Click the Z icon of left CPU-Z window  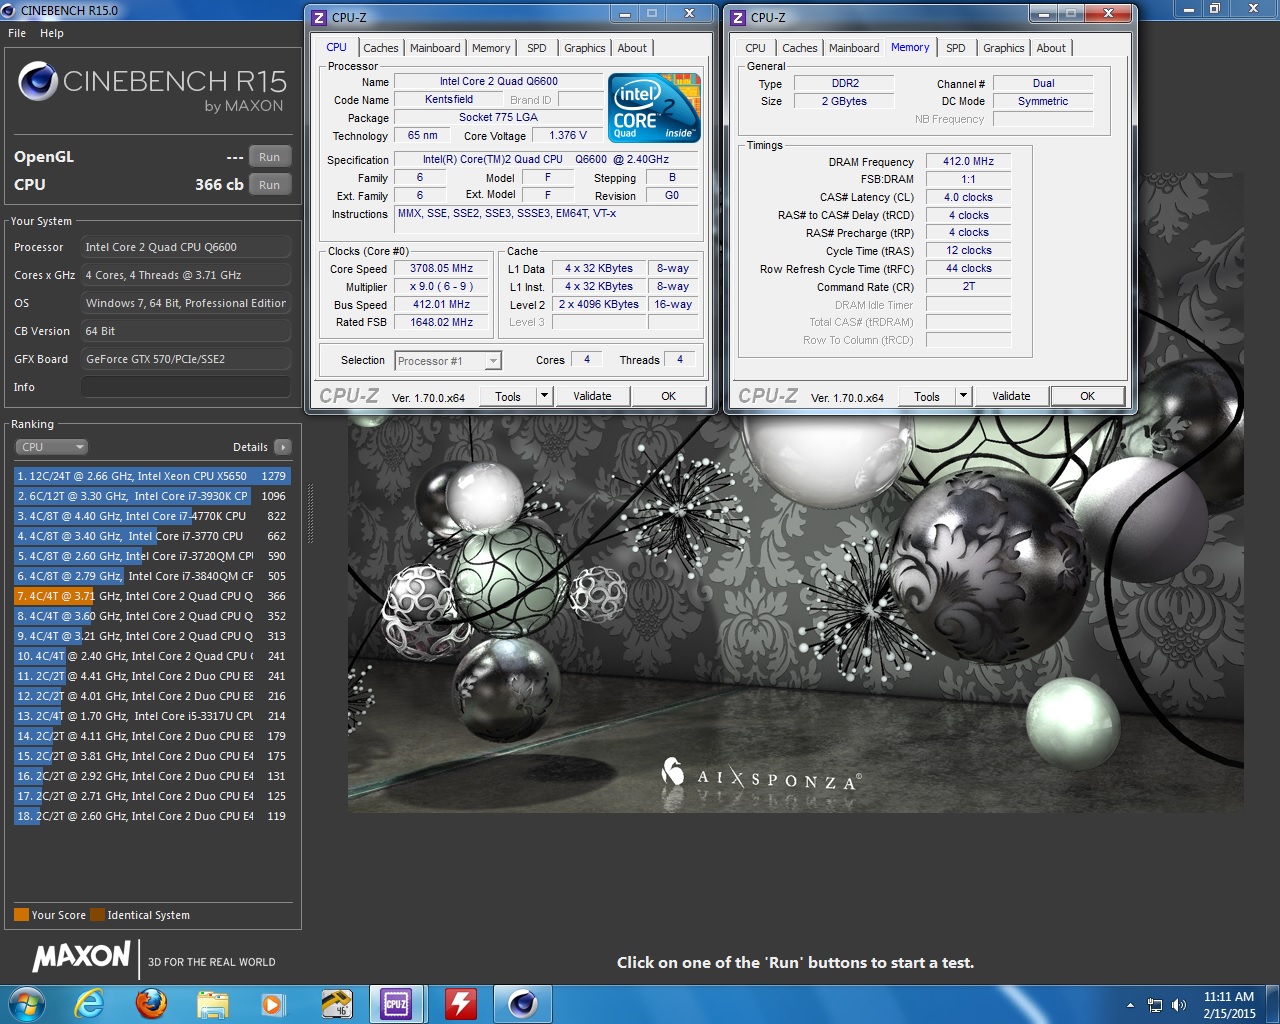coord(319,17)
